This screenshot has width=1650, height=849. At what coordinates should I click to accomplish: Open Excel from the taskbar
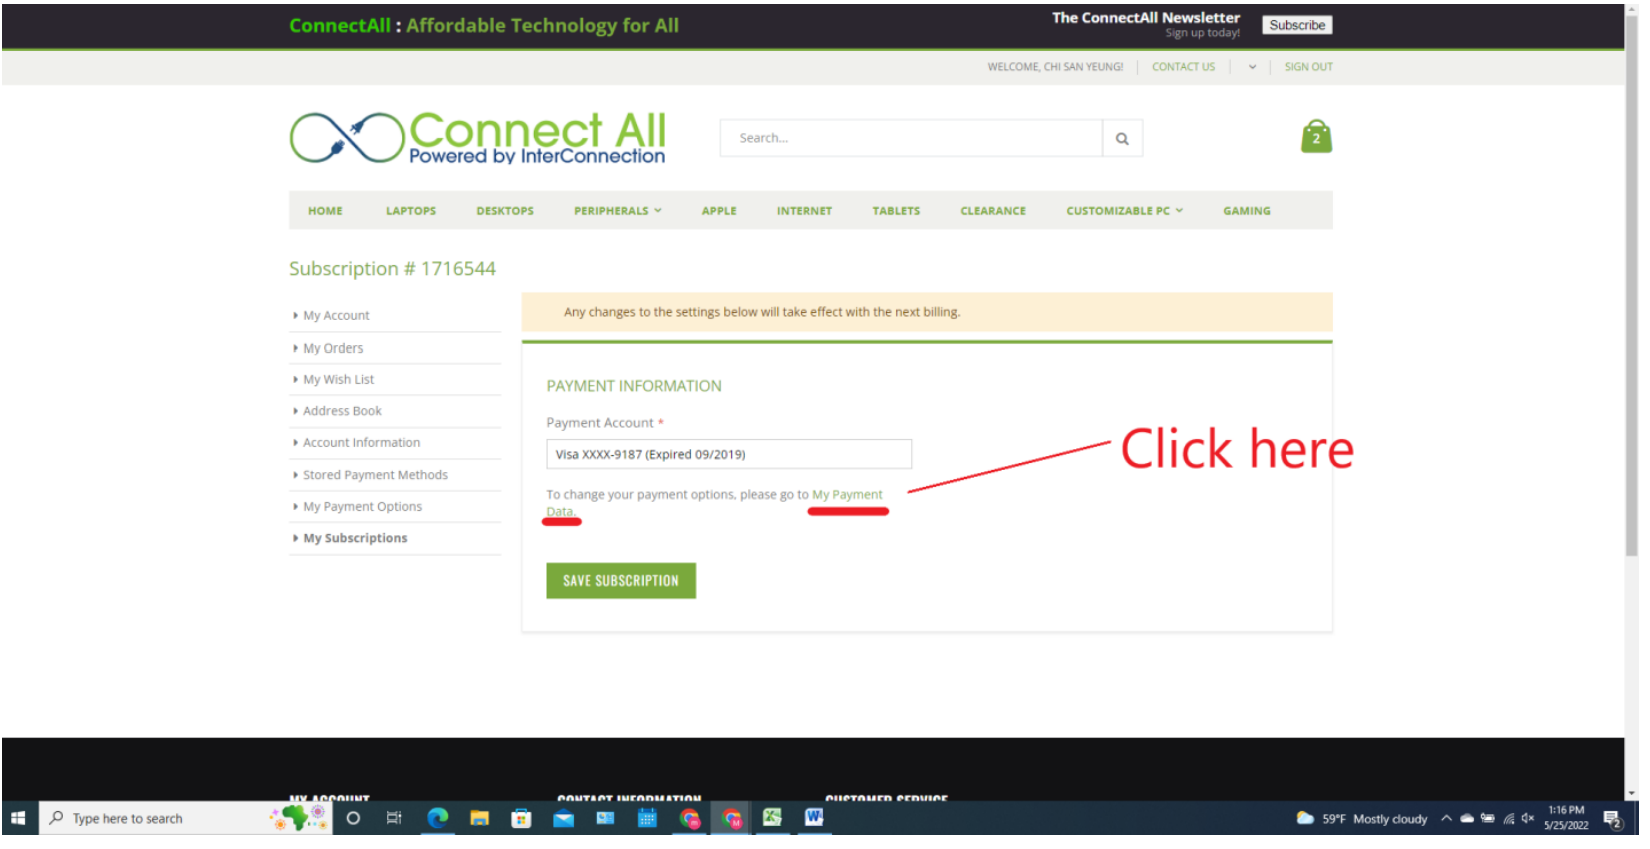(x=772, y=817)
